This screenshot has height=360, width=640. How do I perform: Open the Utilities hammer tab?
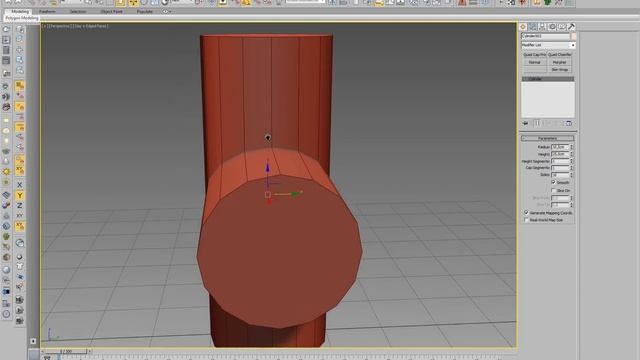571,27
